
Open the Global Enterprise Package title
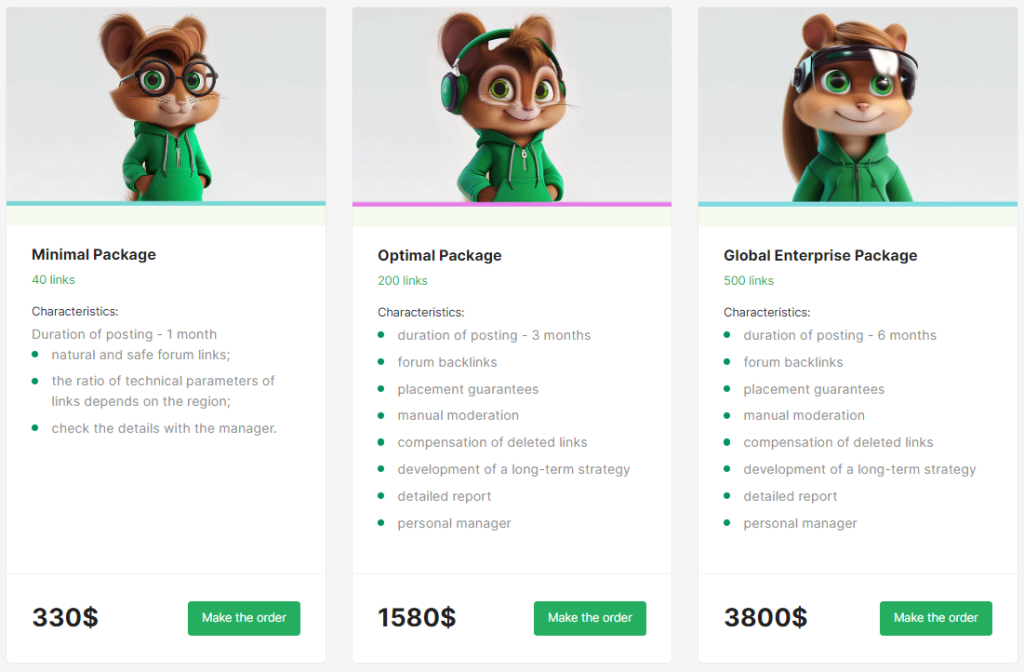820,256
